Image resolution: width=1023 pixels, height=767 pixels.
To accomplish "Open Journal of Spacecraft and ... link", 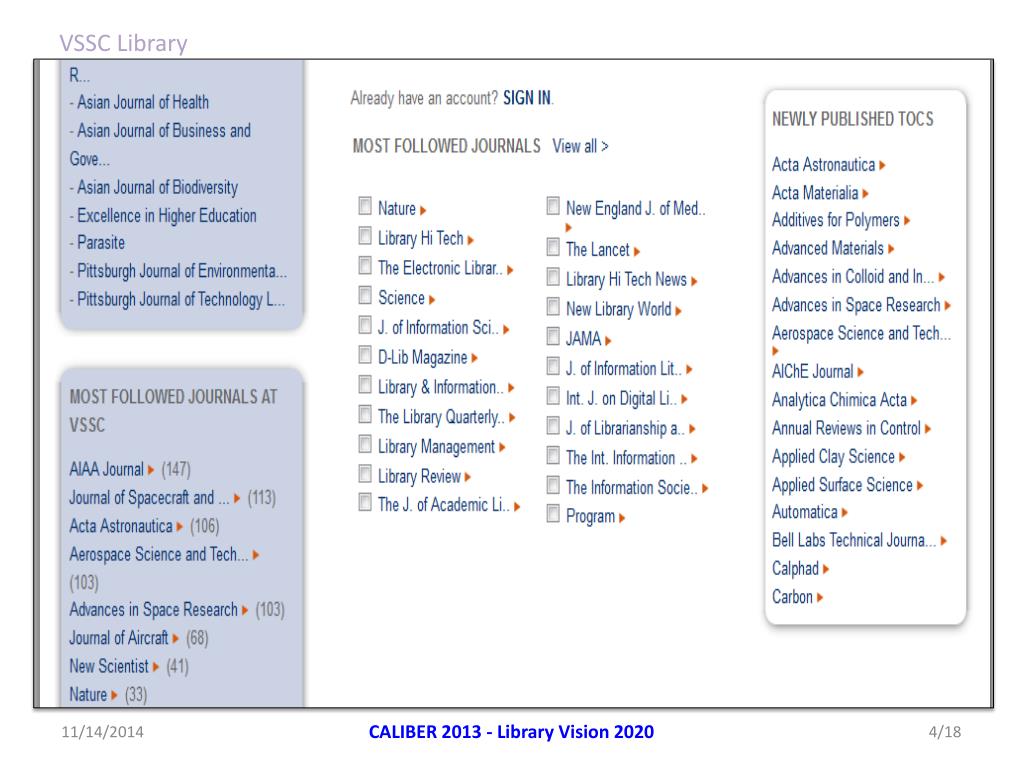I will [x=149, y=498].
